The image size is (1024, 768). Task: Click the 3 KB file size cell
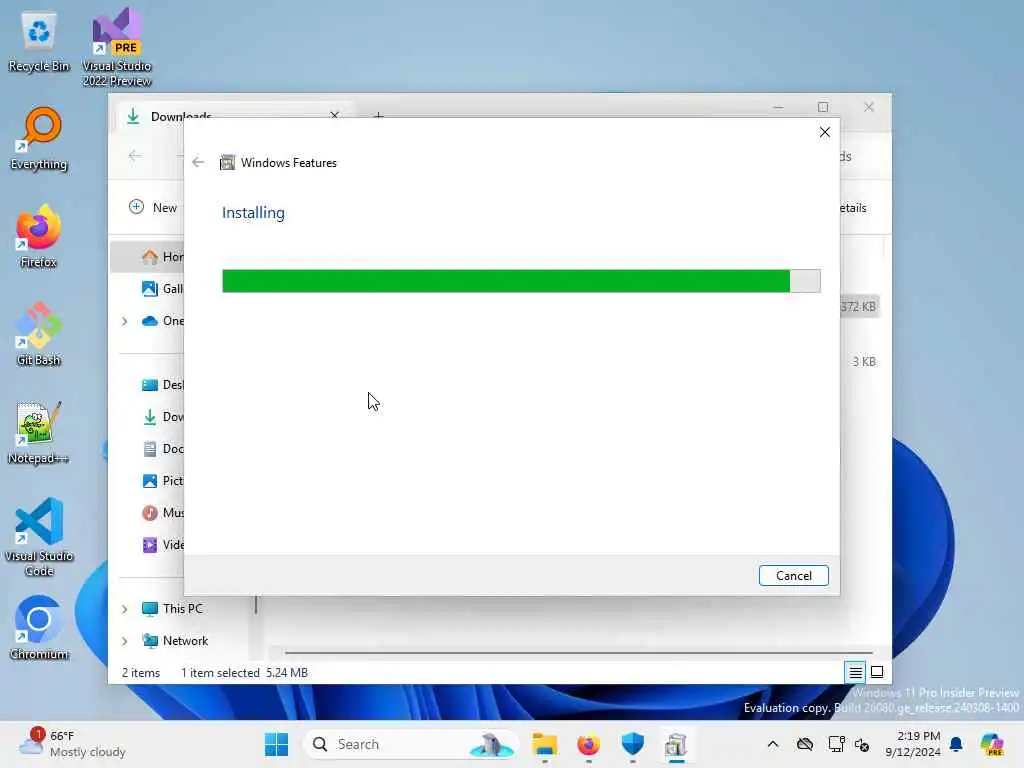(863, 361)
